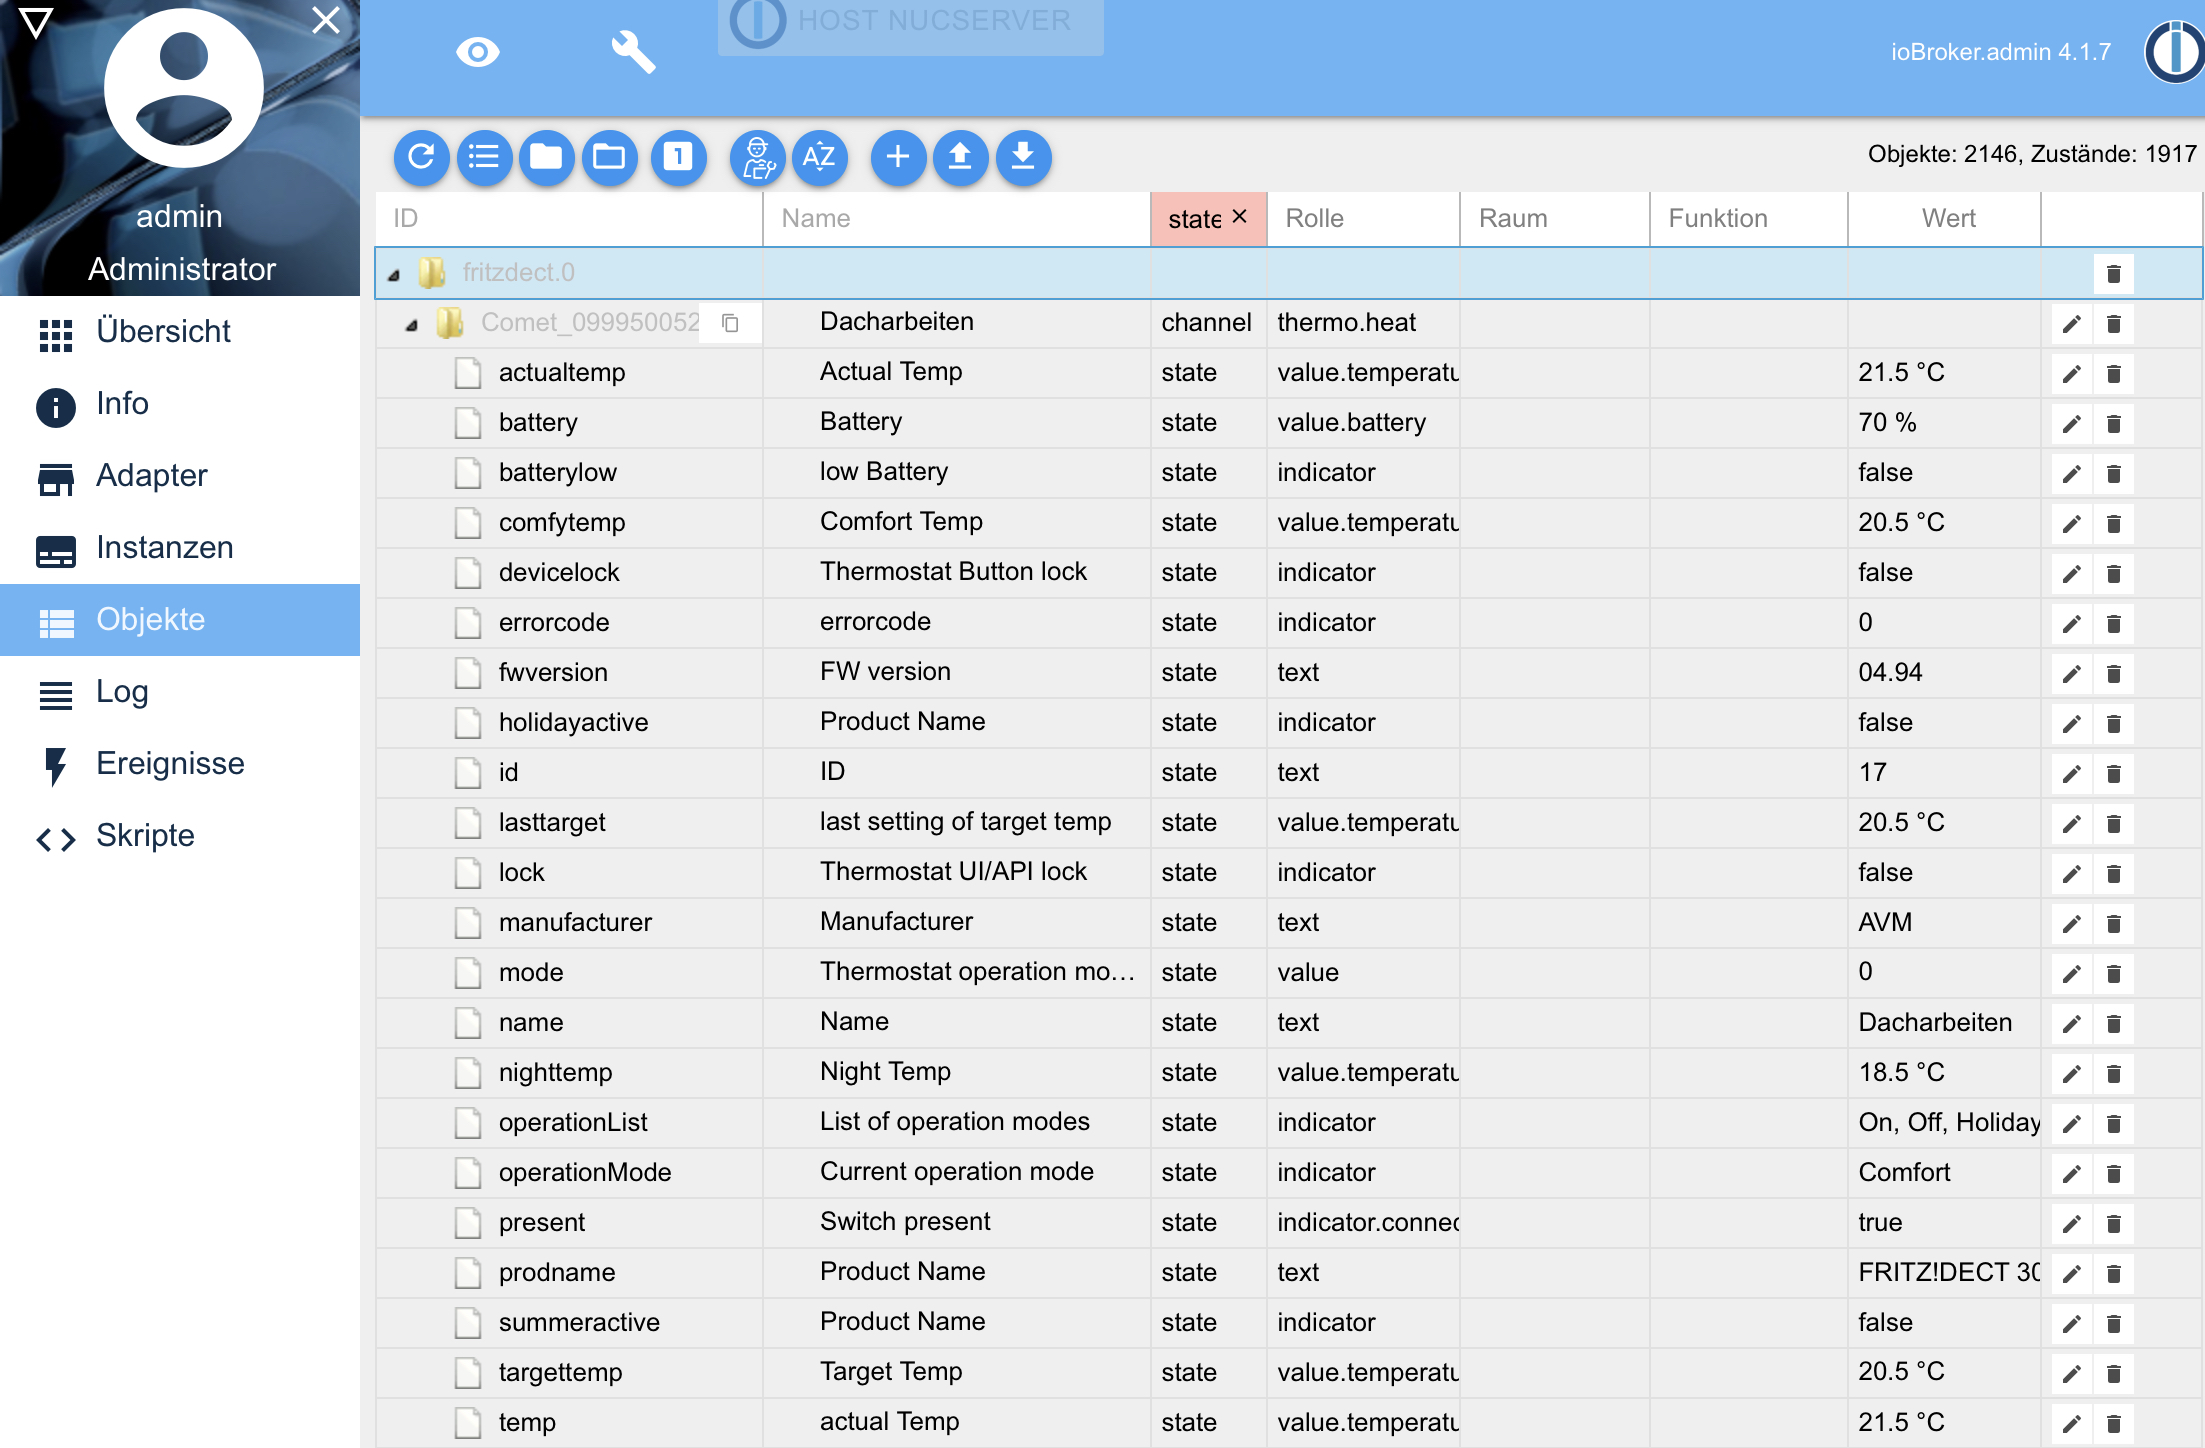Edit the Dacharbeiten channel object
Viewport: 2205px width, 1448px height.
(x=2071, y=323)
